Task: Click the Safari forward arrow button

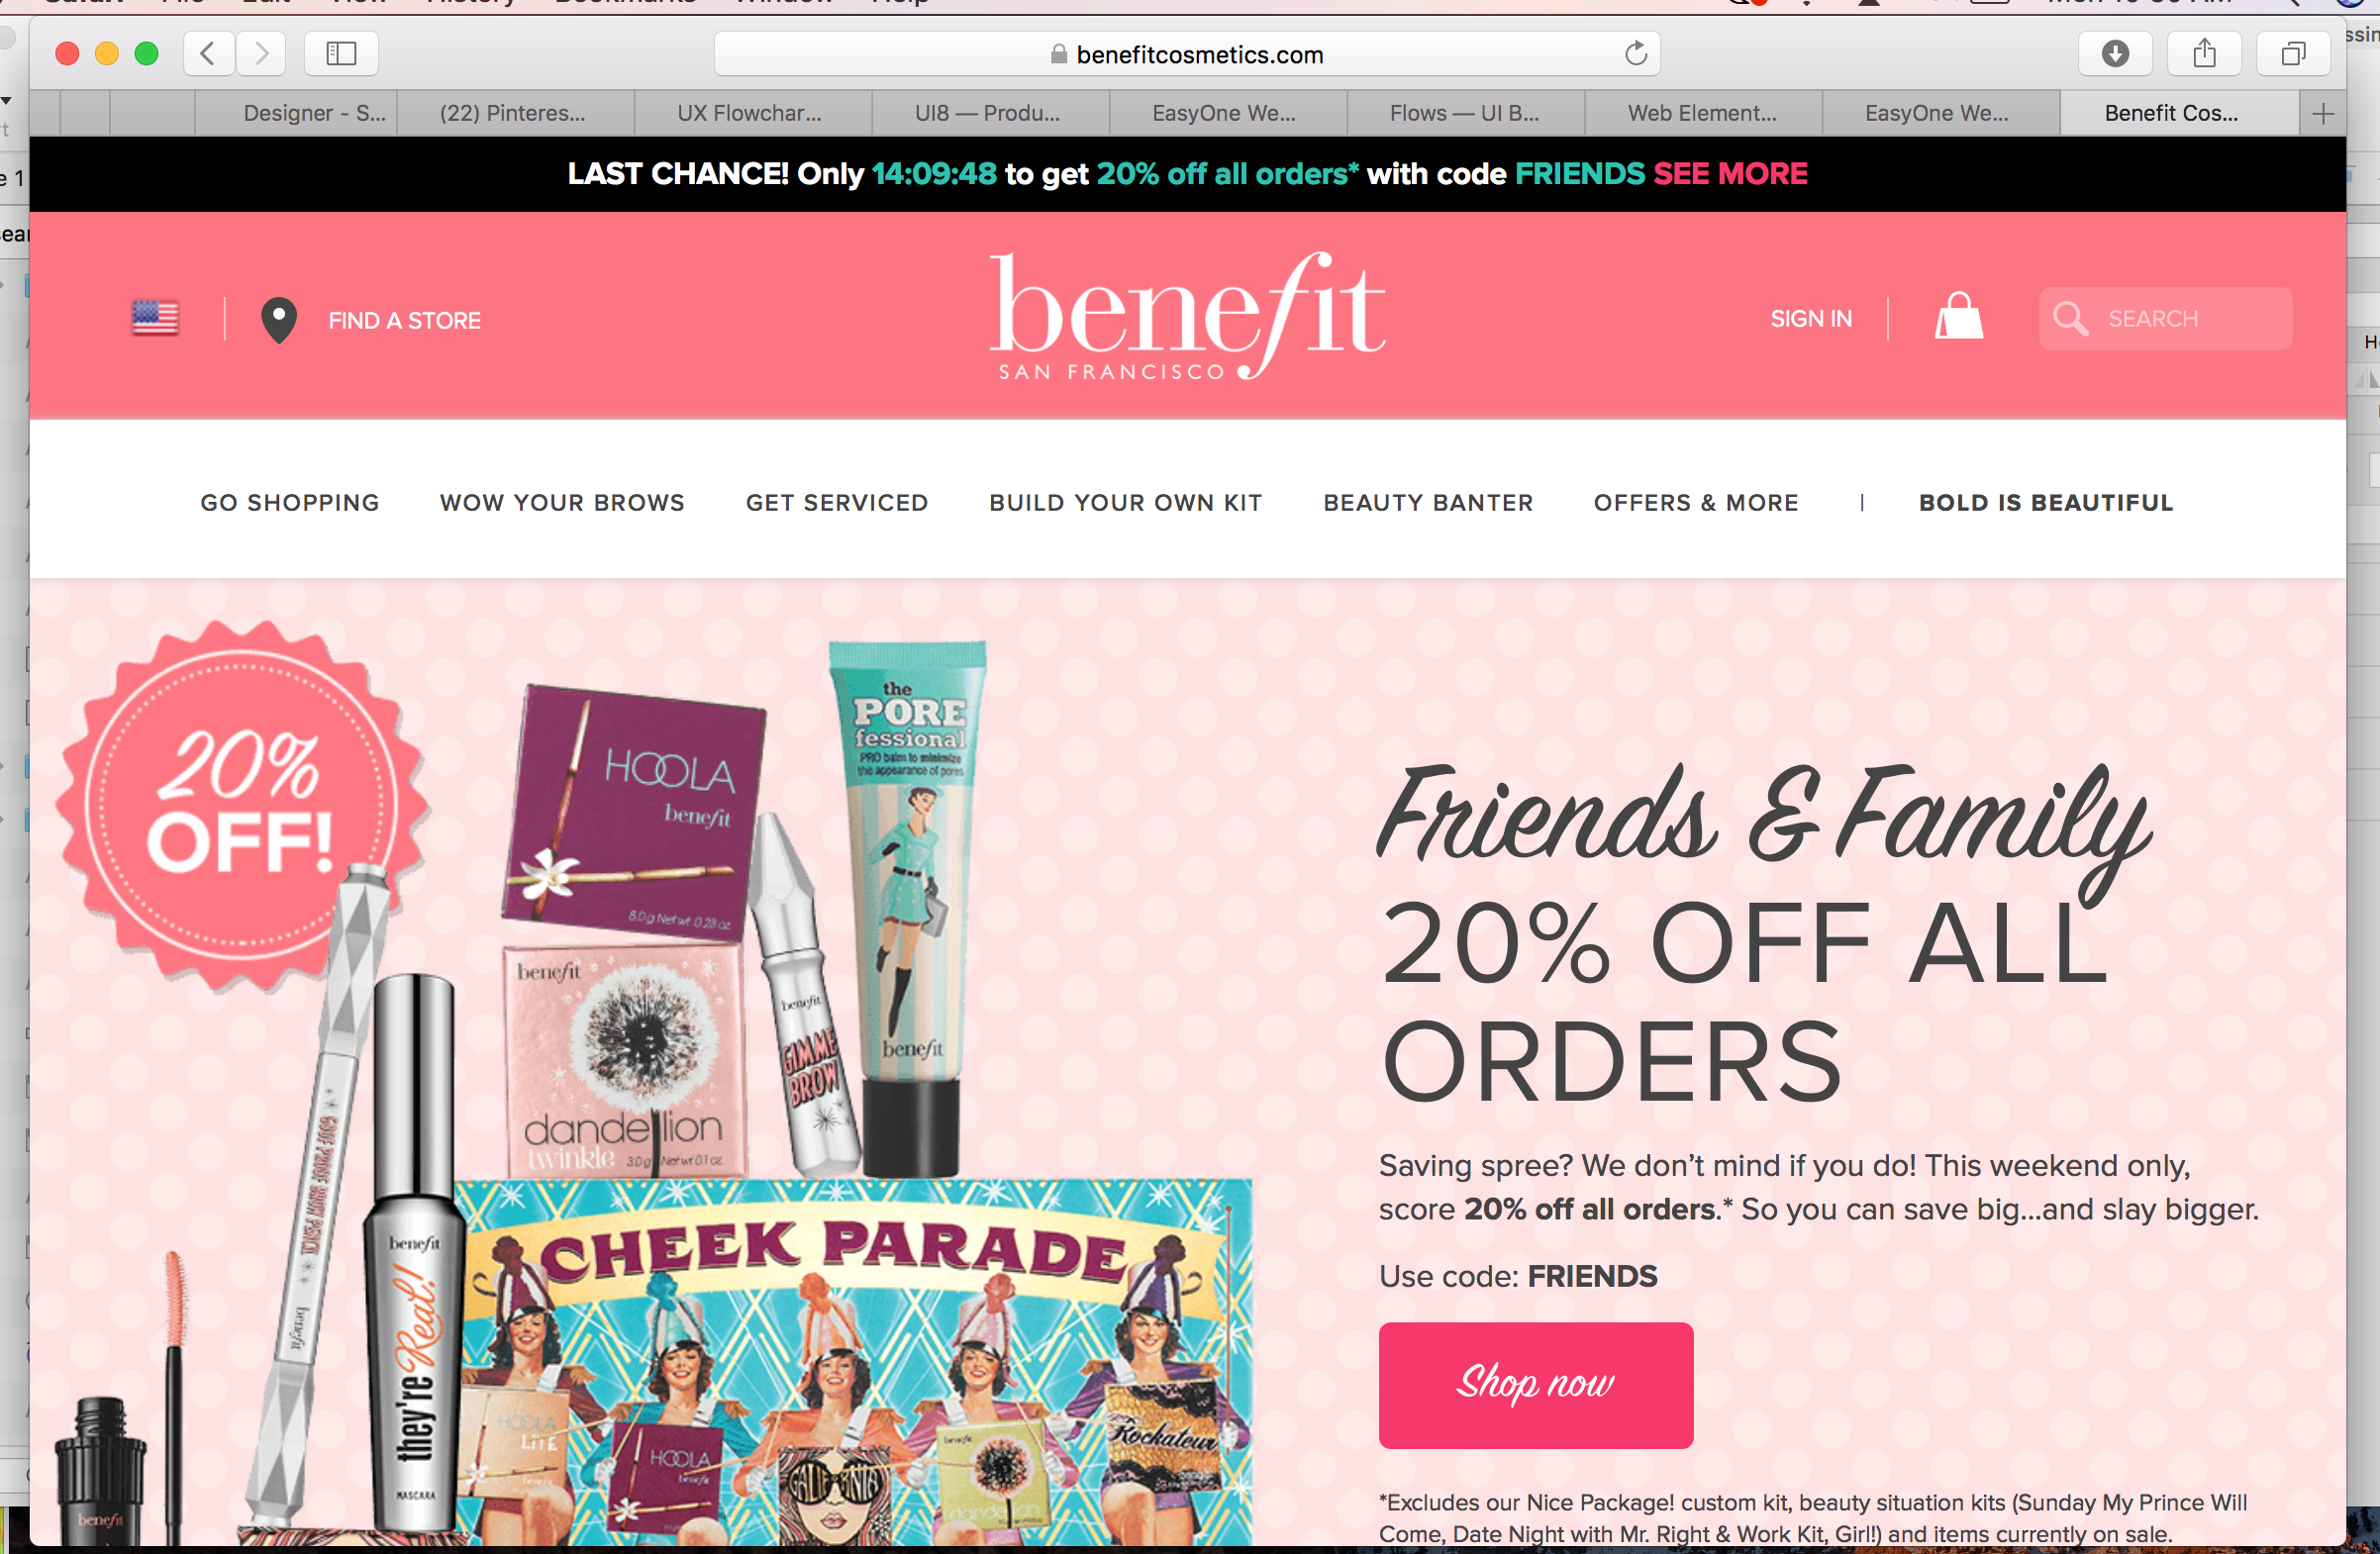Action: (x=261, y=53)
